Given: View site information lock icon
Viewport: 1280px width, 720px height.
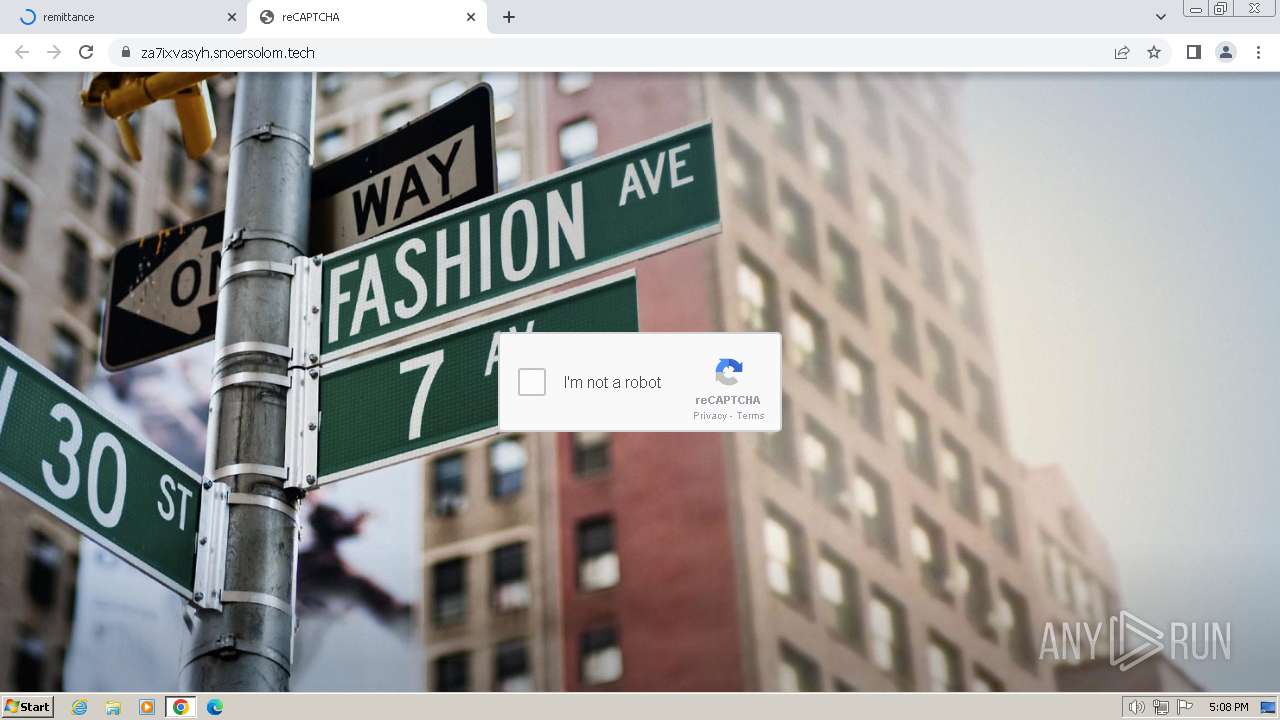Looking at the screenshot, I should tap(125, 52).
